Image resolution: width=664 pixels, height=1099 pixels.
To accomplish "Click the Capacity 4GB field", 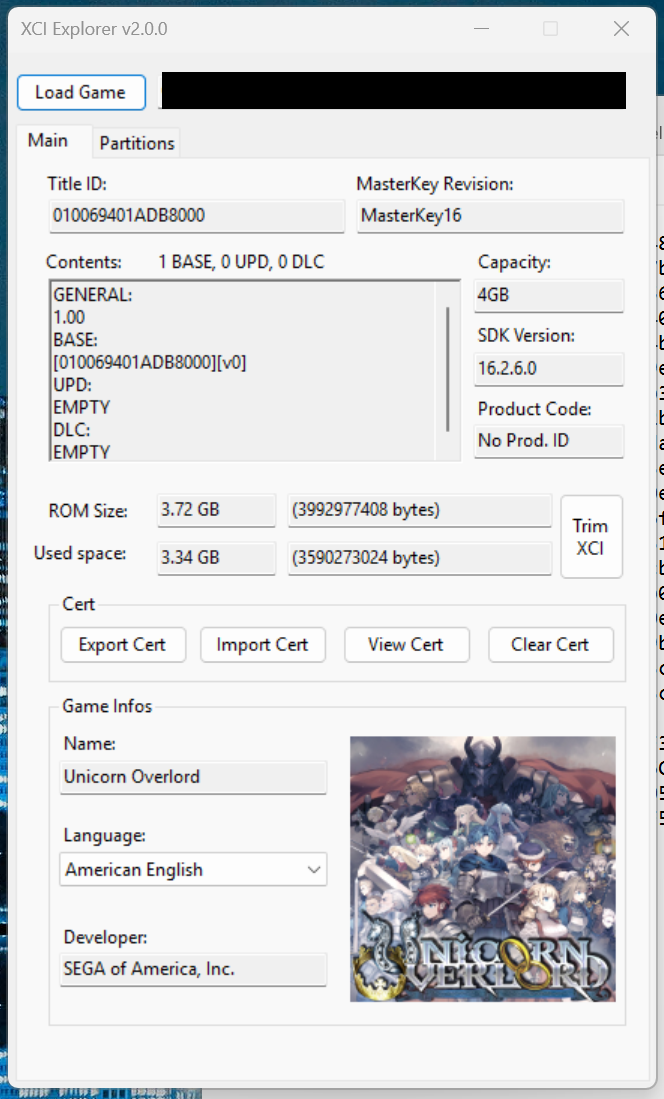I will [x=548, y=295].
